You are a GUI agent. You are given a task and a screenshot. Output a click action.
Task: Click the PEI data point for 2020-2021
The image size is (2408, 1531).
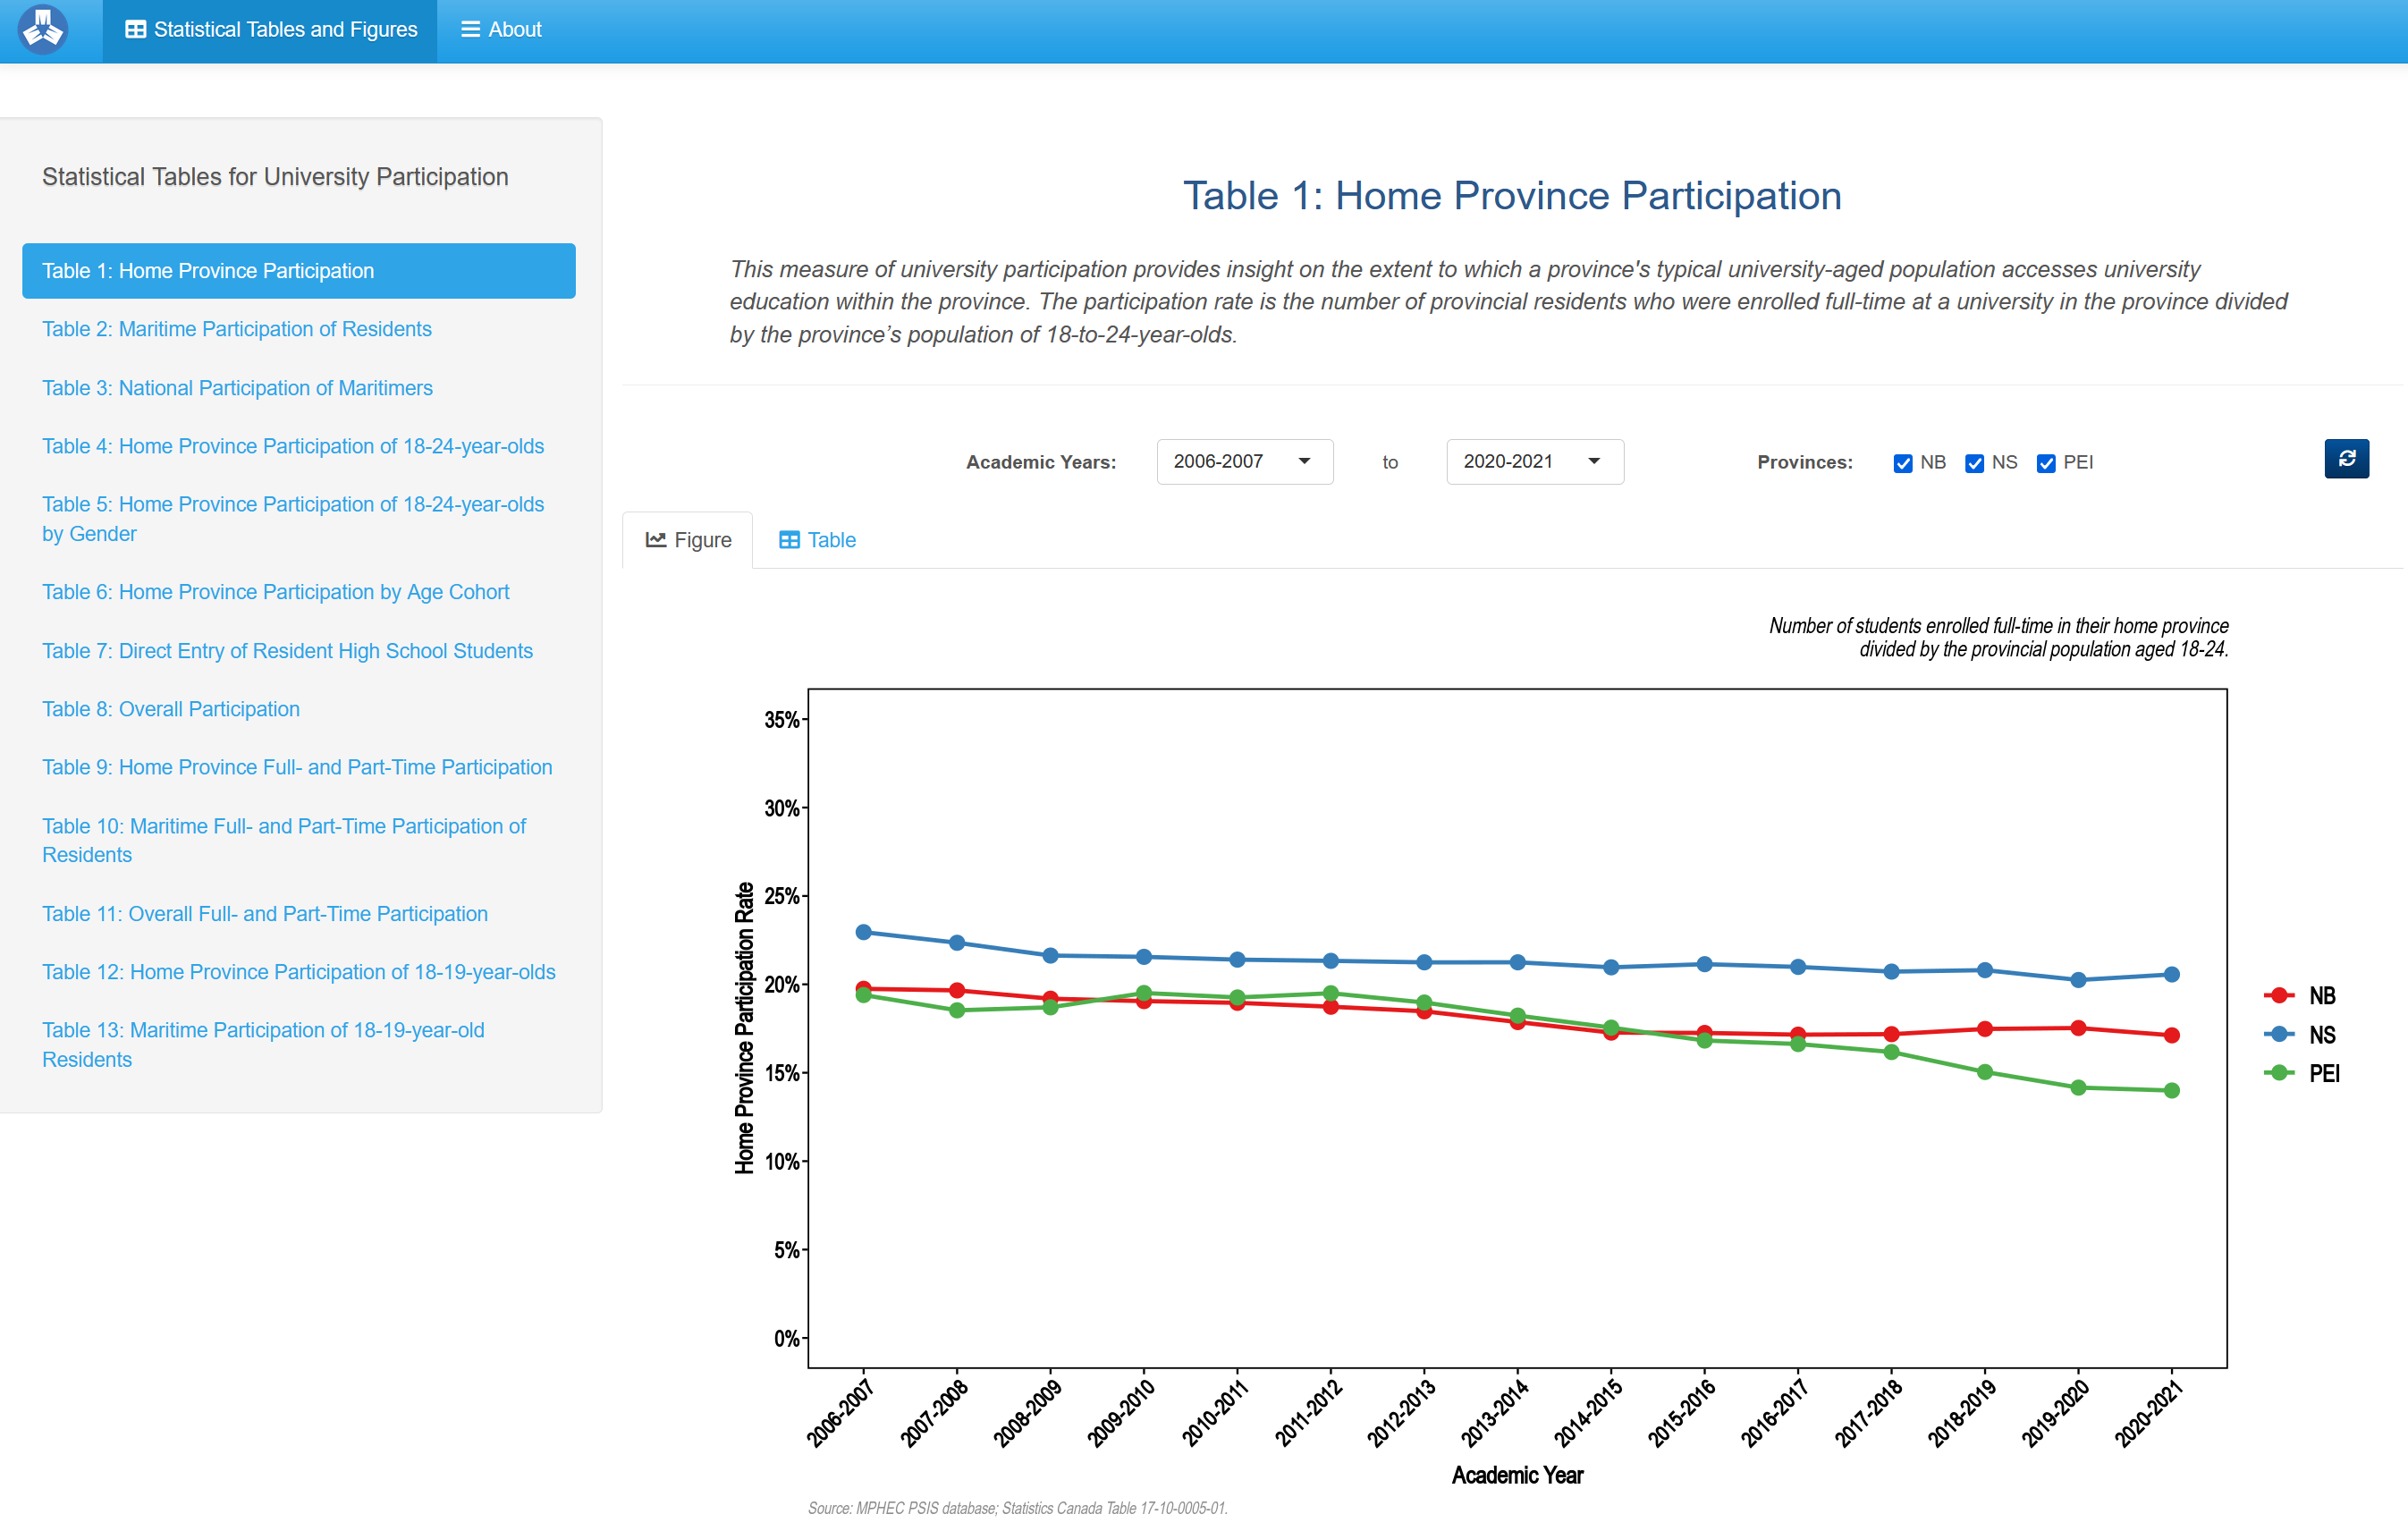pyautogui.click(x=2171, y=1091)
